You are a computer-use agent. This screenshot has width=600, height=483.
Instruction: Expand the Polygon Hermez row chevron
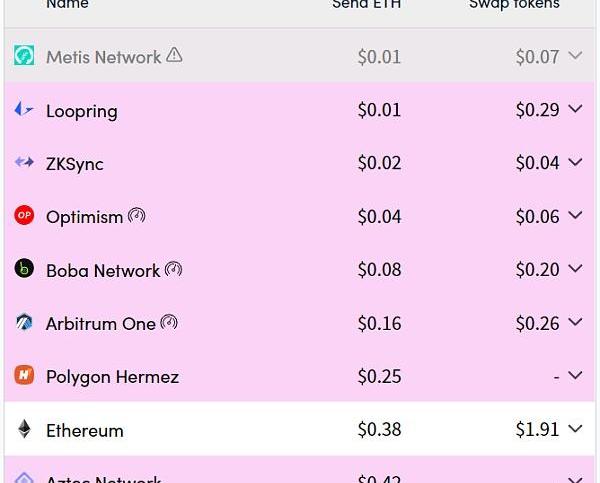[575, 376]
